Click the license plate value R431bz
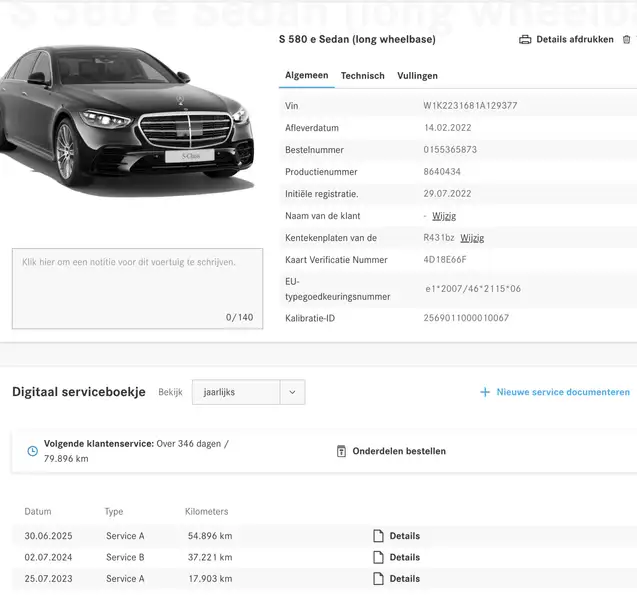This screenshot has width=637, height=600. (439, 238)
